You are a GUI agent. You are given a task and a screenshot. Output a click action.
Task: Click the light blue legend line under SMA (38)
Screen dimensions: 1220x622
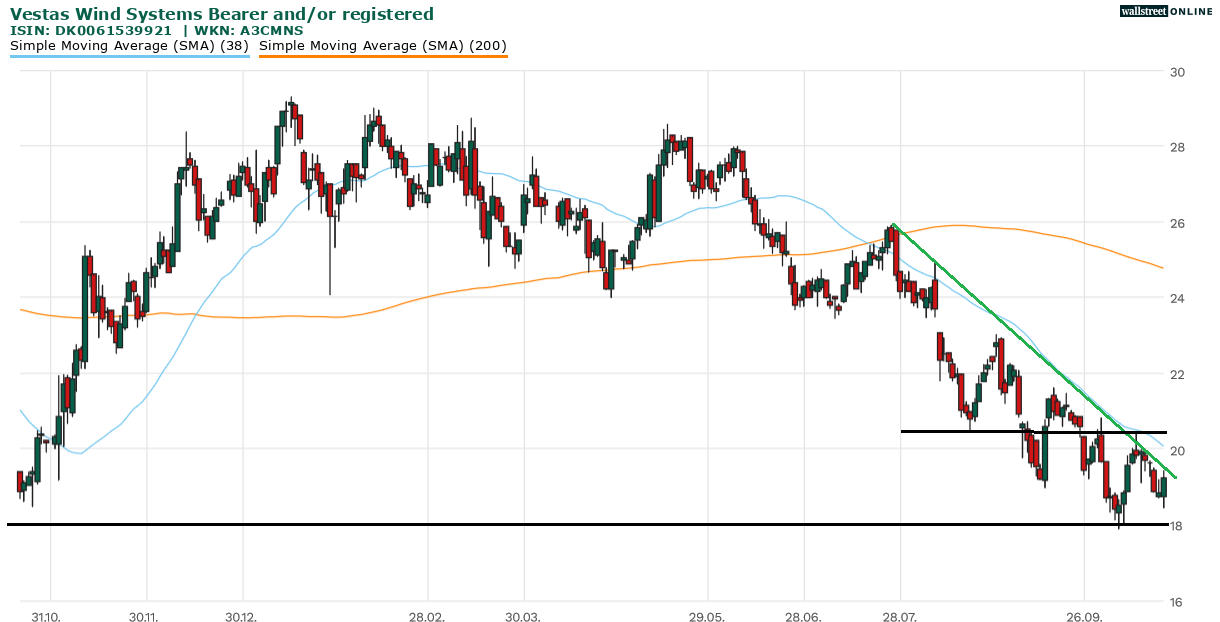pos(129,57)
